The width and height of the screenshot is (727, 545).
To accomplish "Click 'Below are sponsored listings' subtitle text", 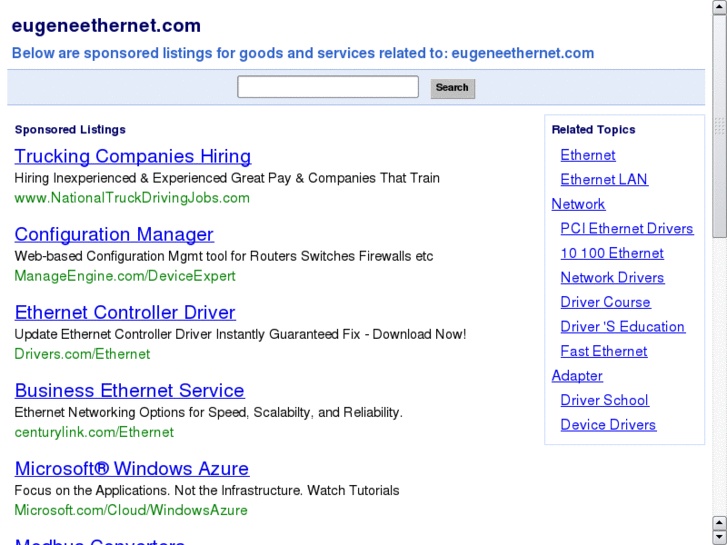I will (303, 53).
